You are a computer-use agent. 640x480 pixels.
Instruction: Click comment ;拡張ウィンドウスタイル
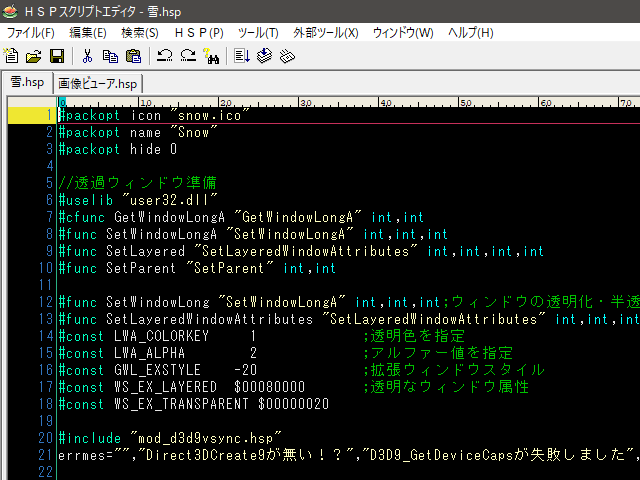tap(453, 370)
